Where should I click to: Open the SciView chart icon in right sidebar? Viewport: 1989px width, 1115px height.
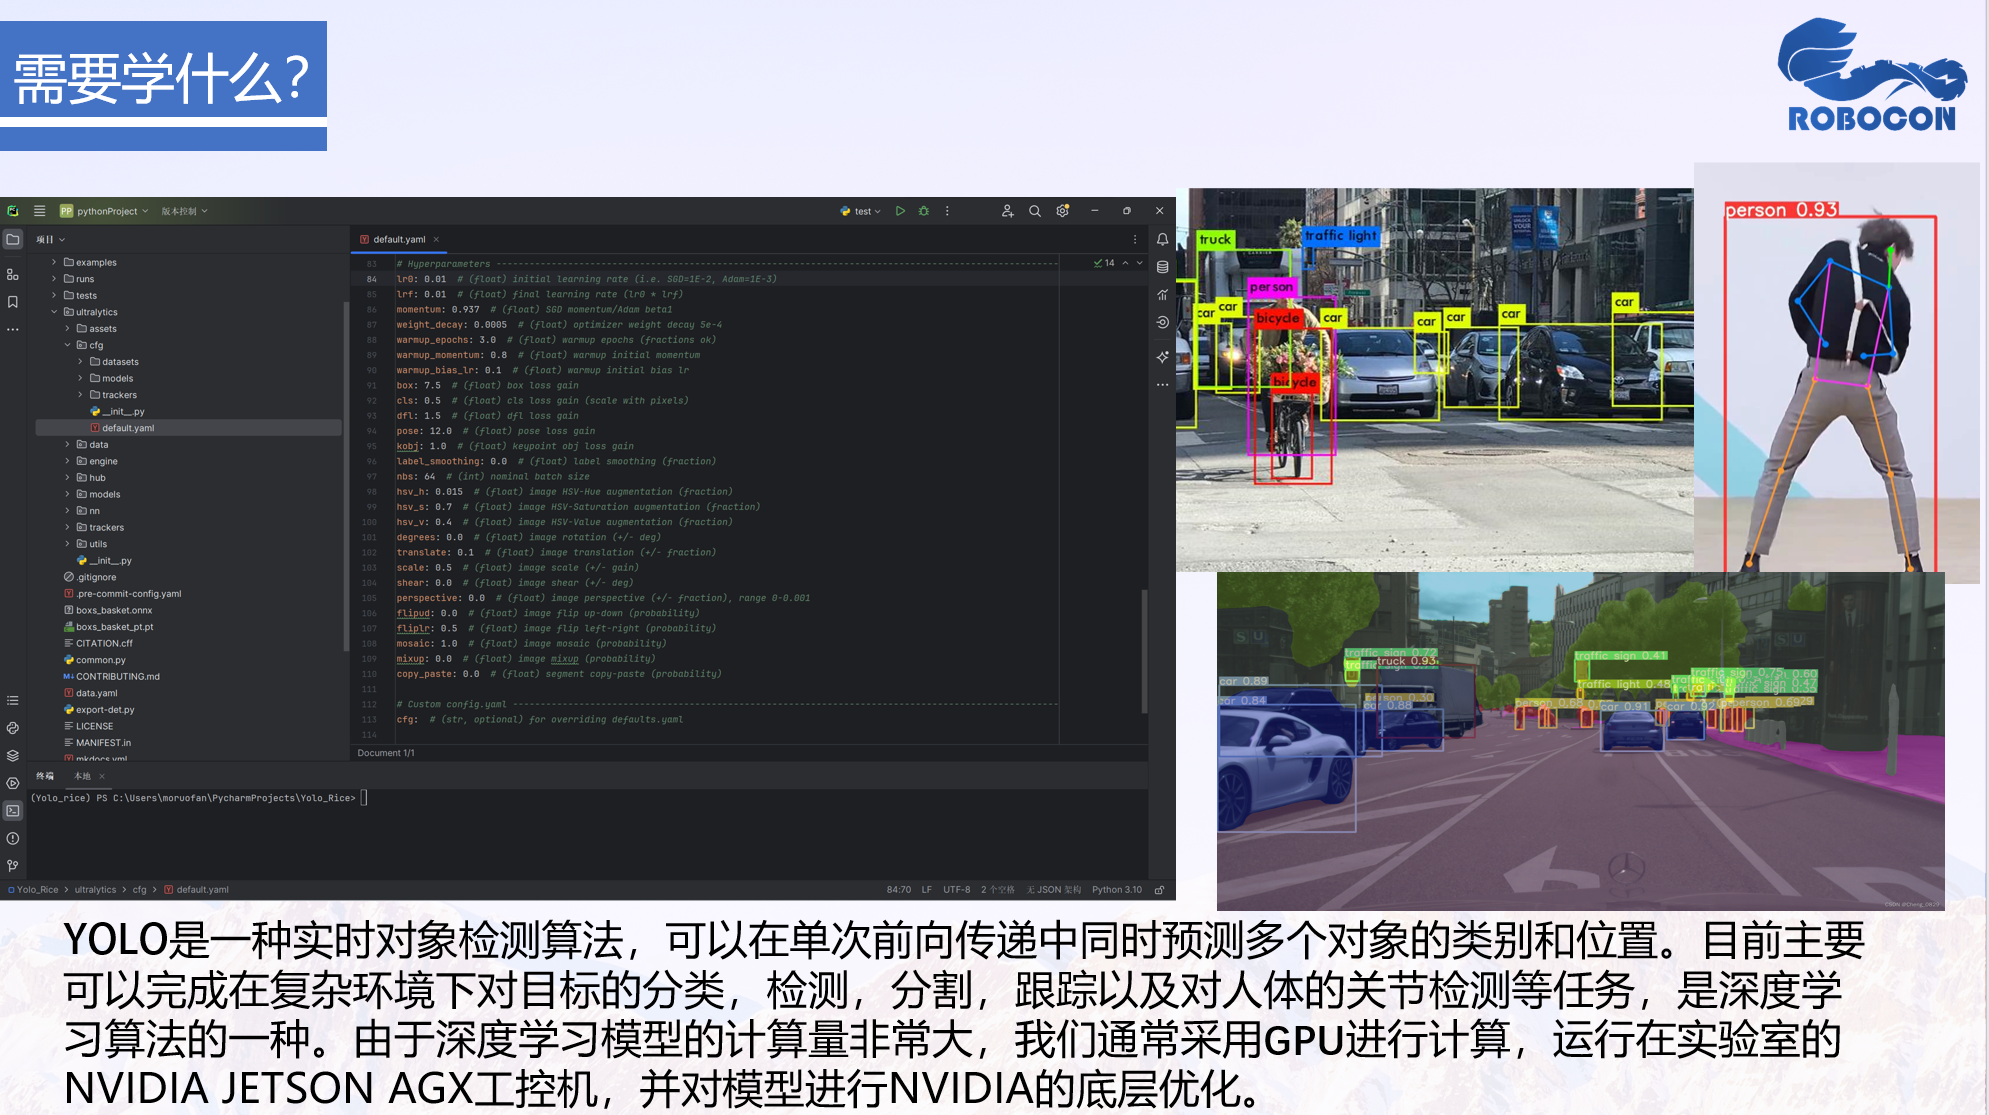coord(1162,295)
